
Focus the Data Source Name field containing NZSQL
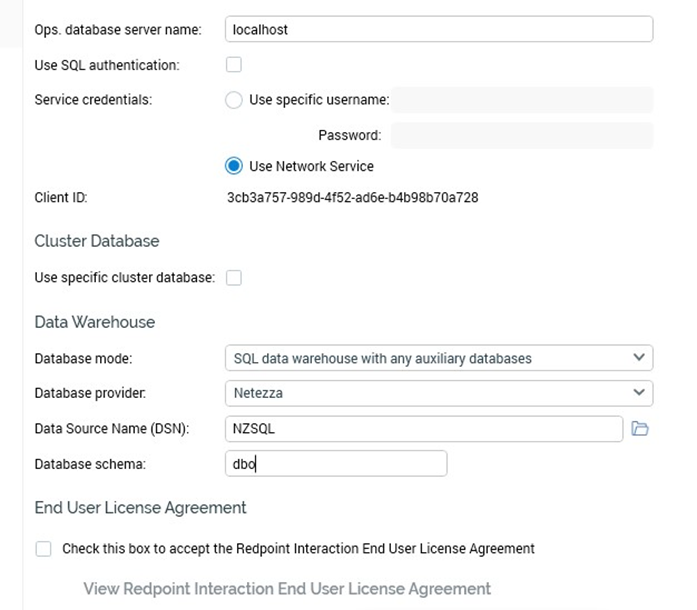[424, 429]
